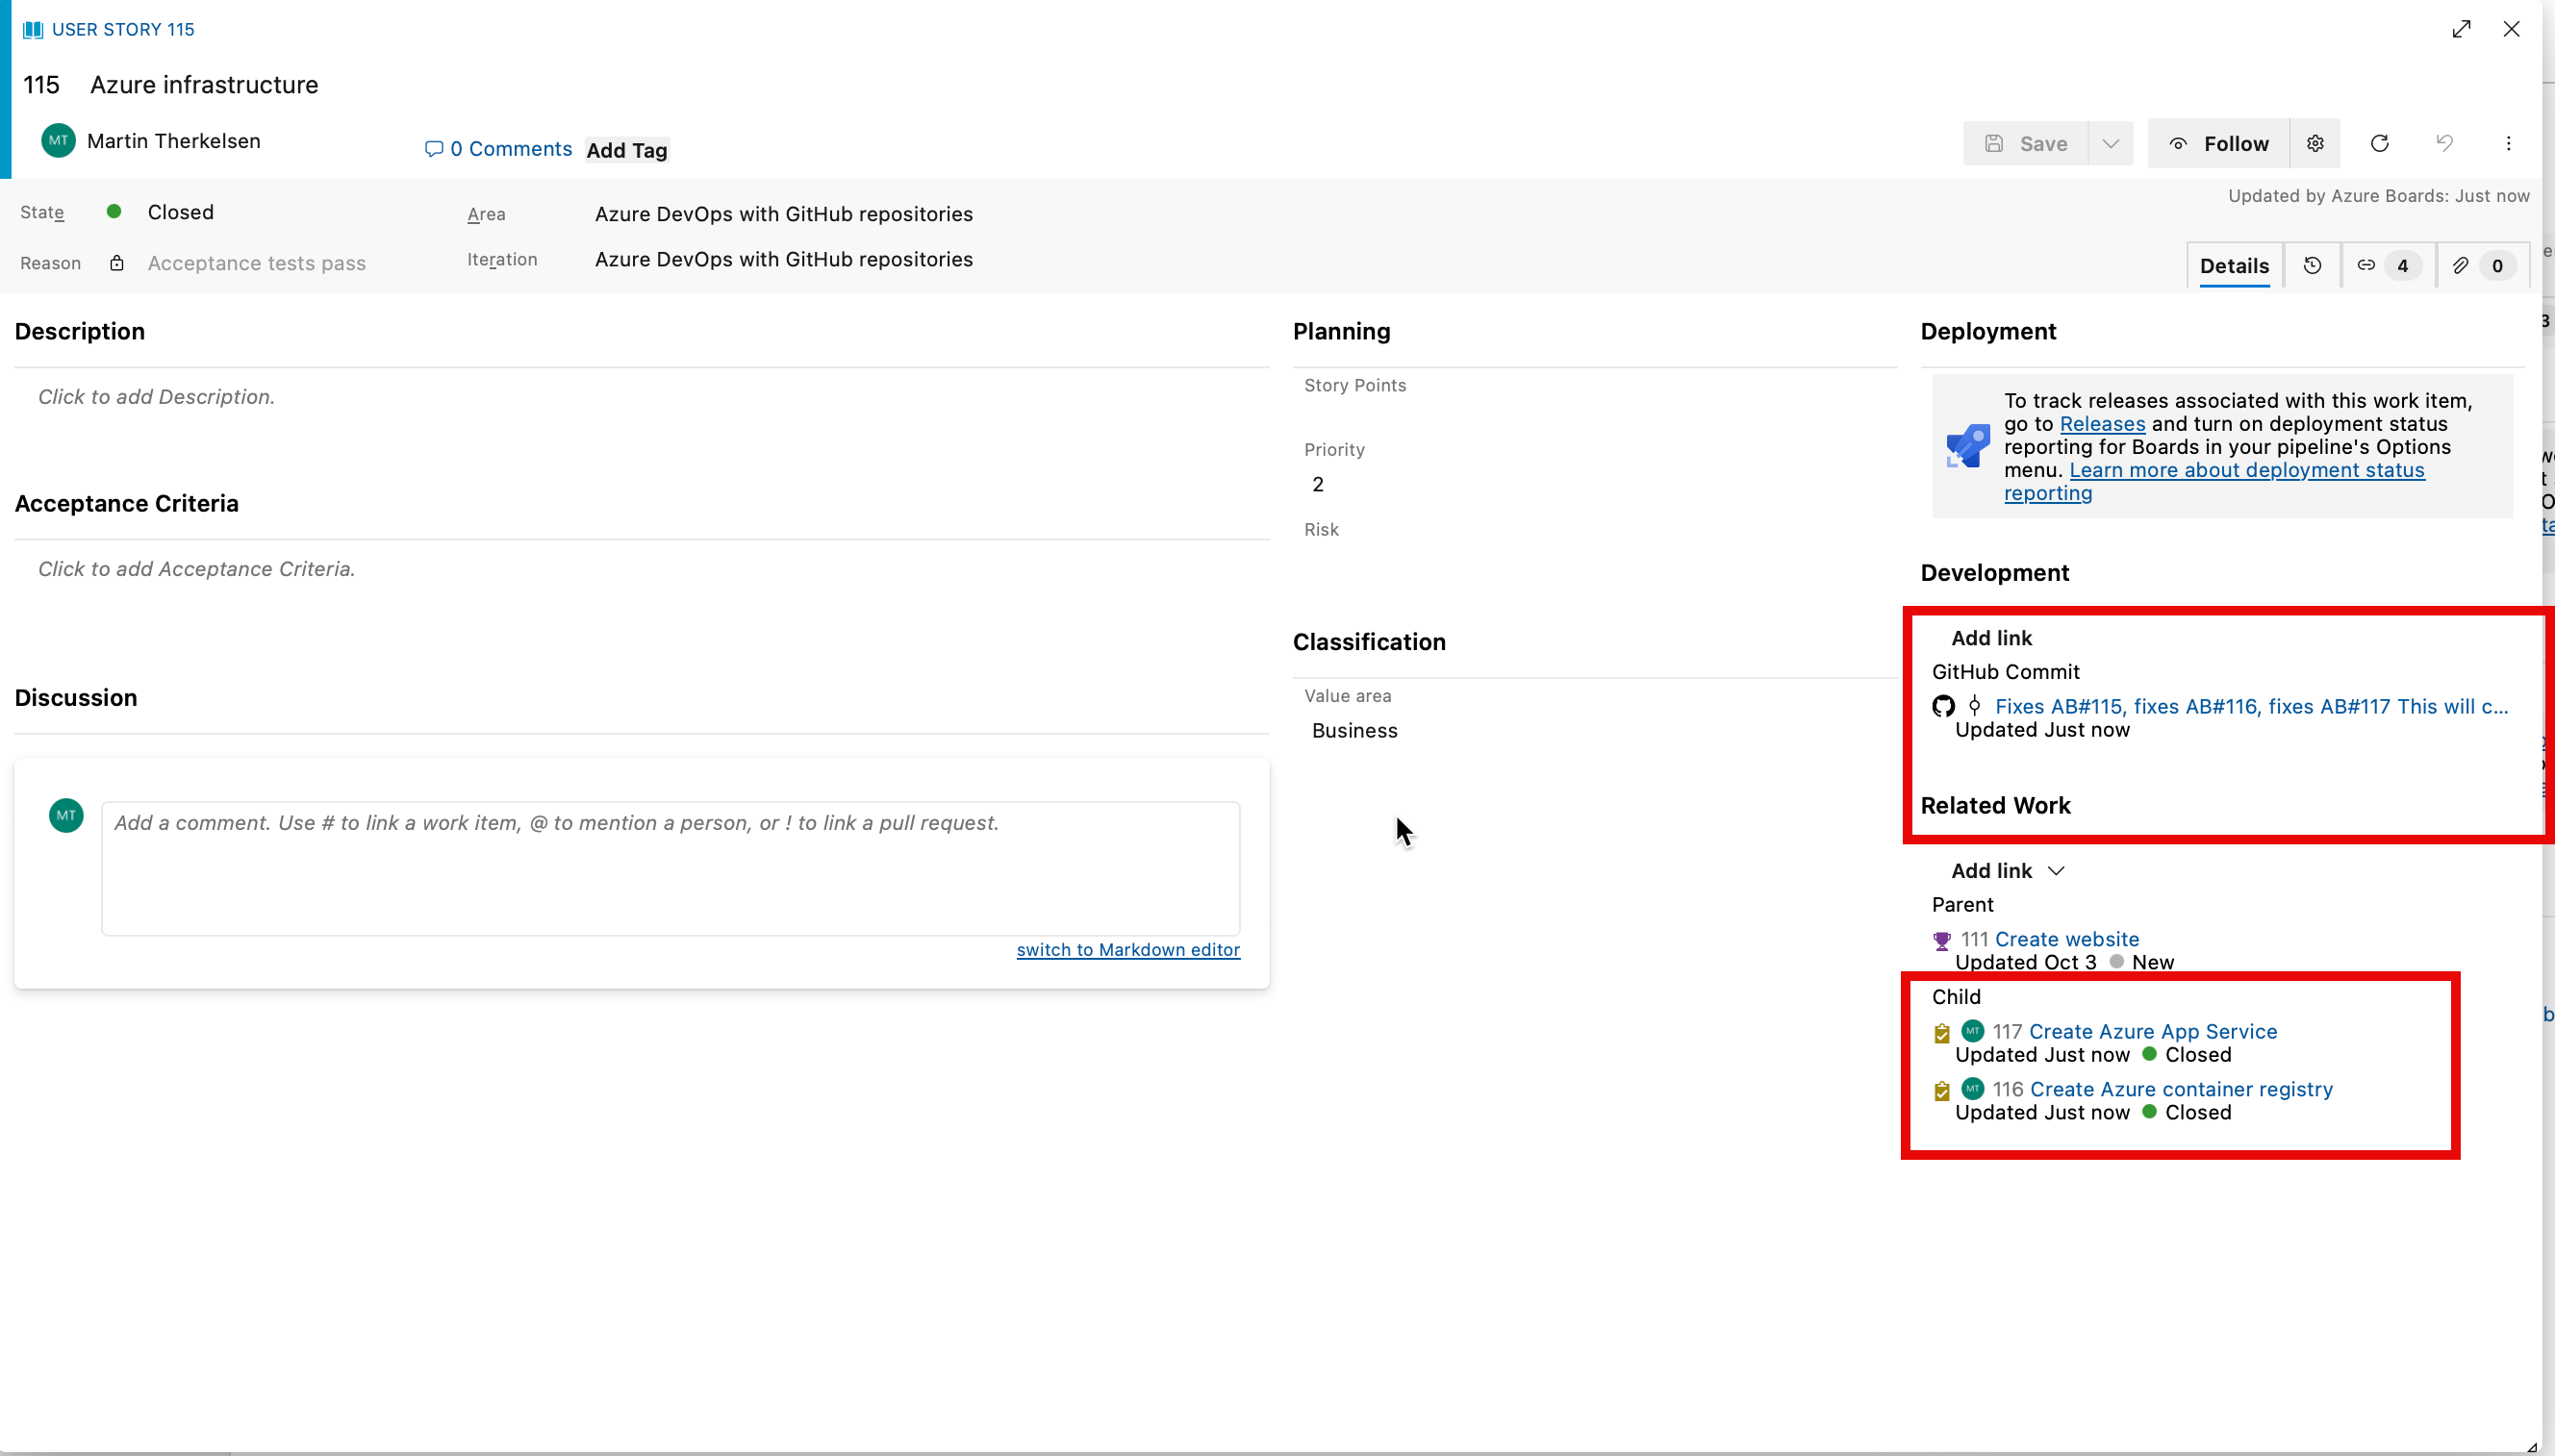
Task: Click avatar next to item 117
Action: coord(1973,1031)
